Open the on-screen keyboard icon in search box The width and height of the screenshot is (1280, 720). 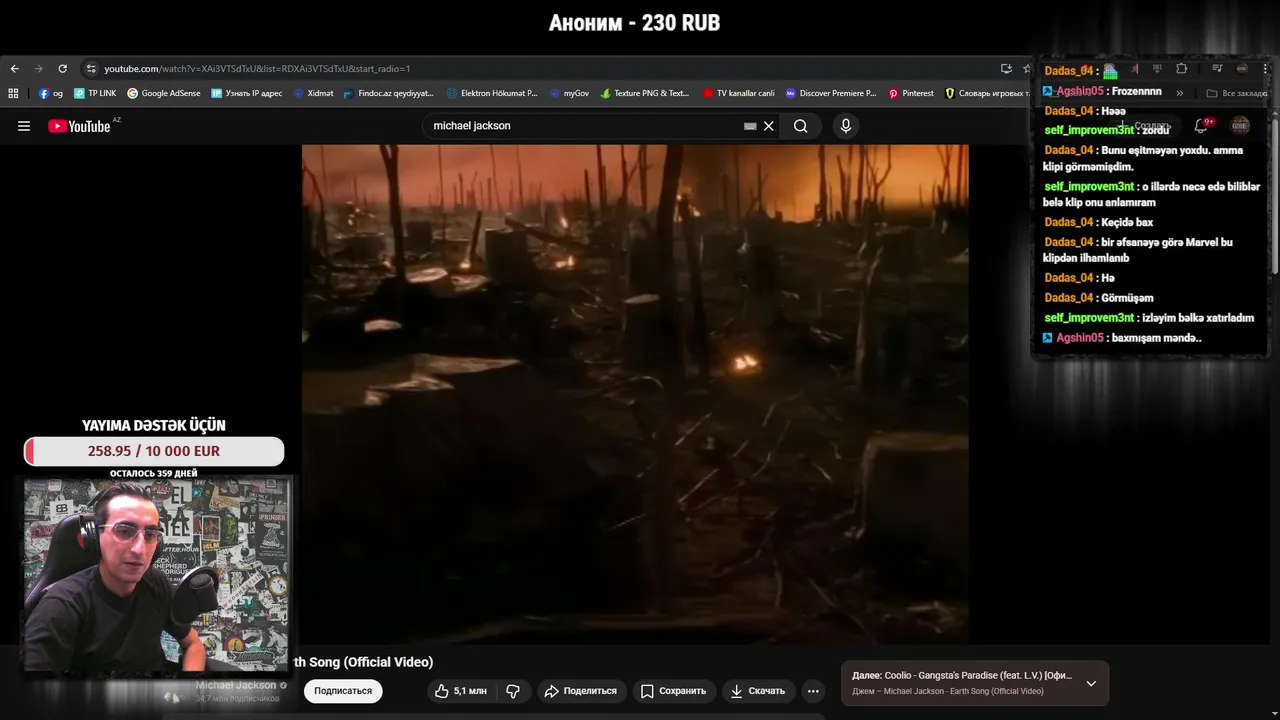(750, 126)
